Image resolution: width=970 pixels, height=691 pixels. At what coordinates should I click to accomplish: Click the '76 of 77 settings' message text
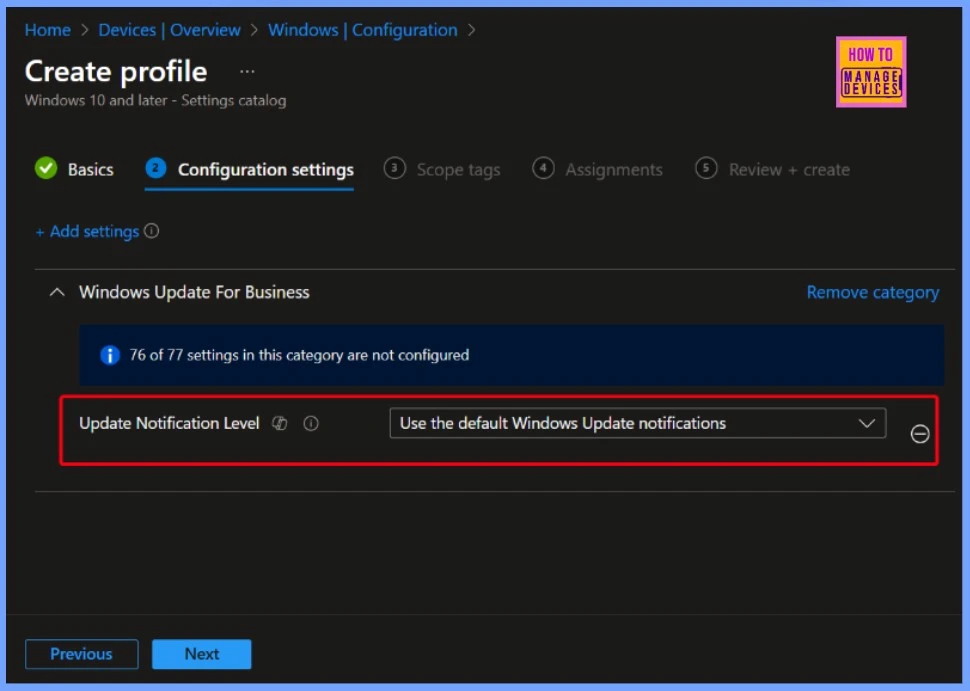point(299,355)
